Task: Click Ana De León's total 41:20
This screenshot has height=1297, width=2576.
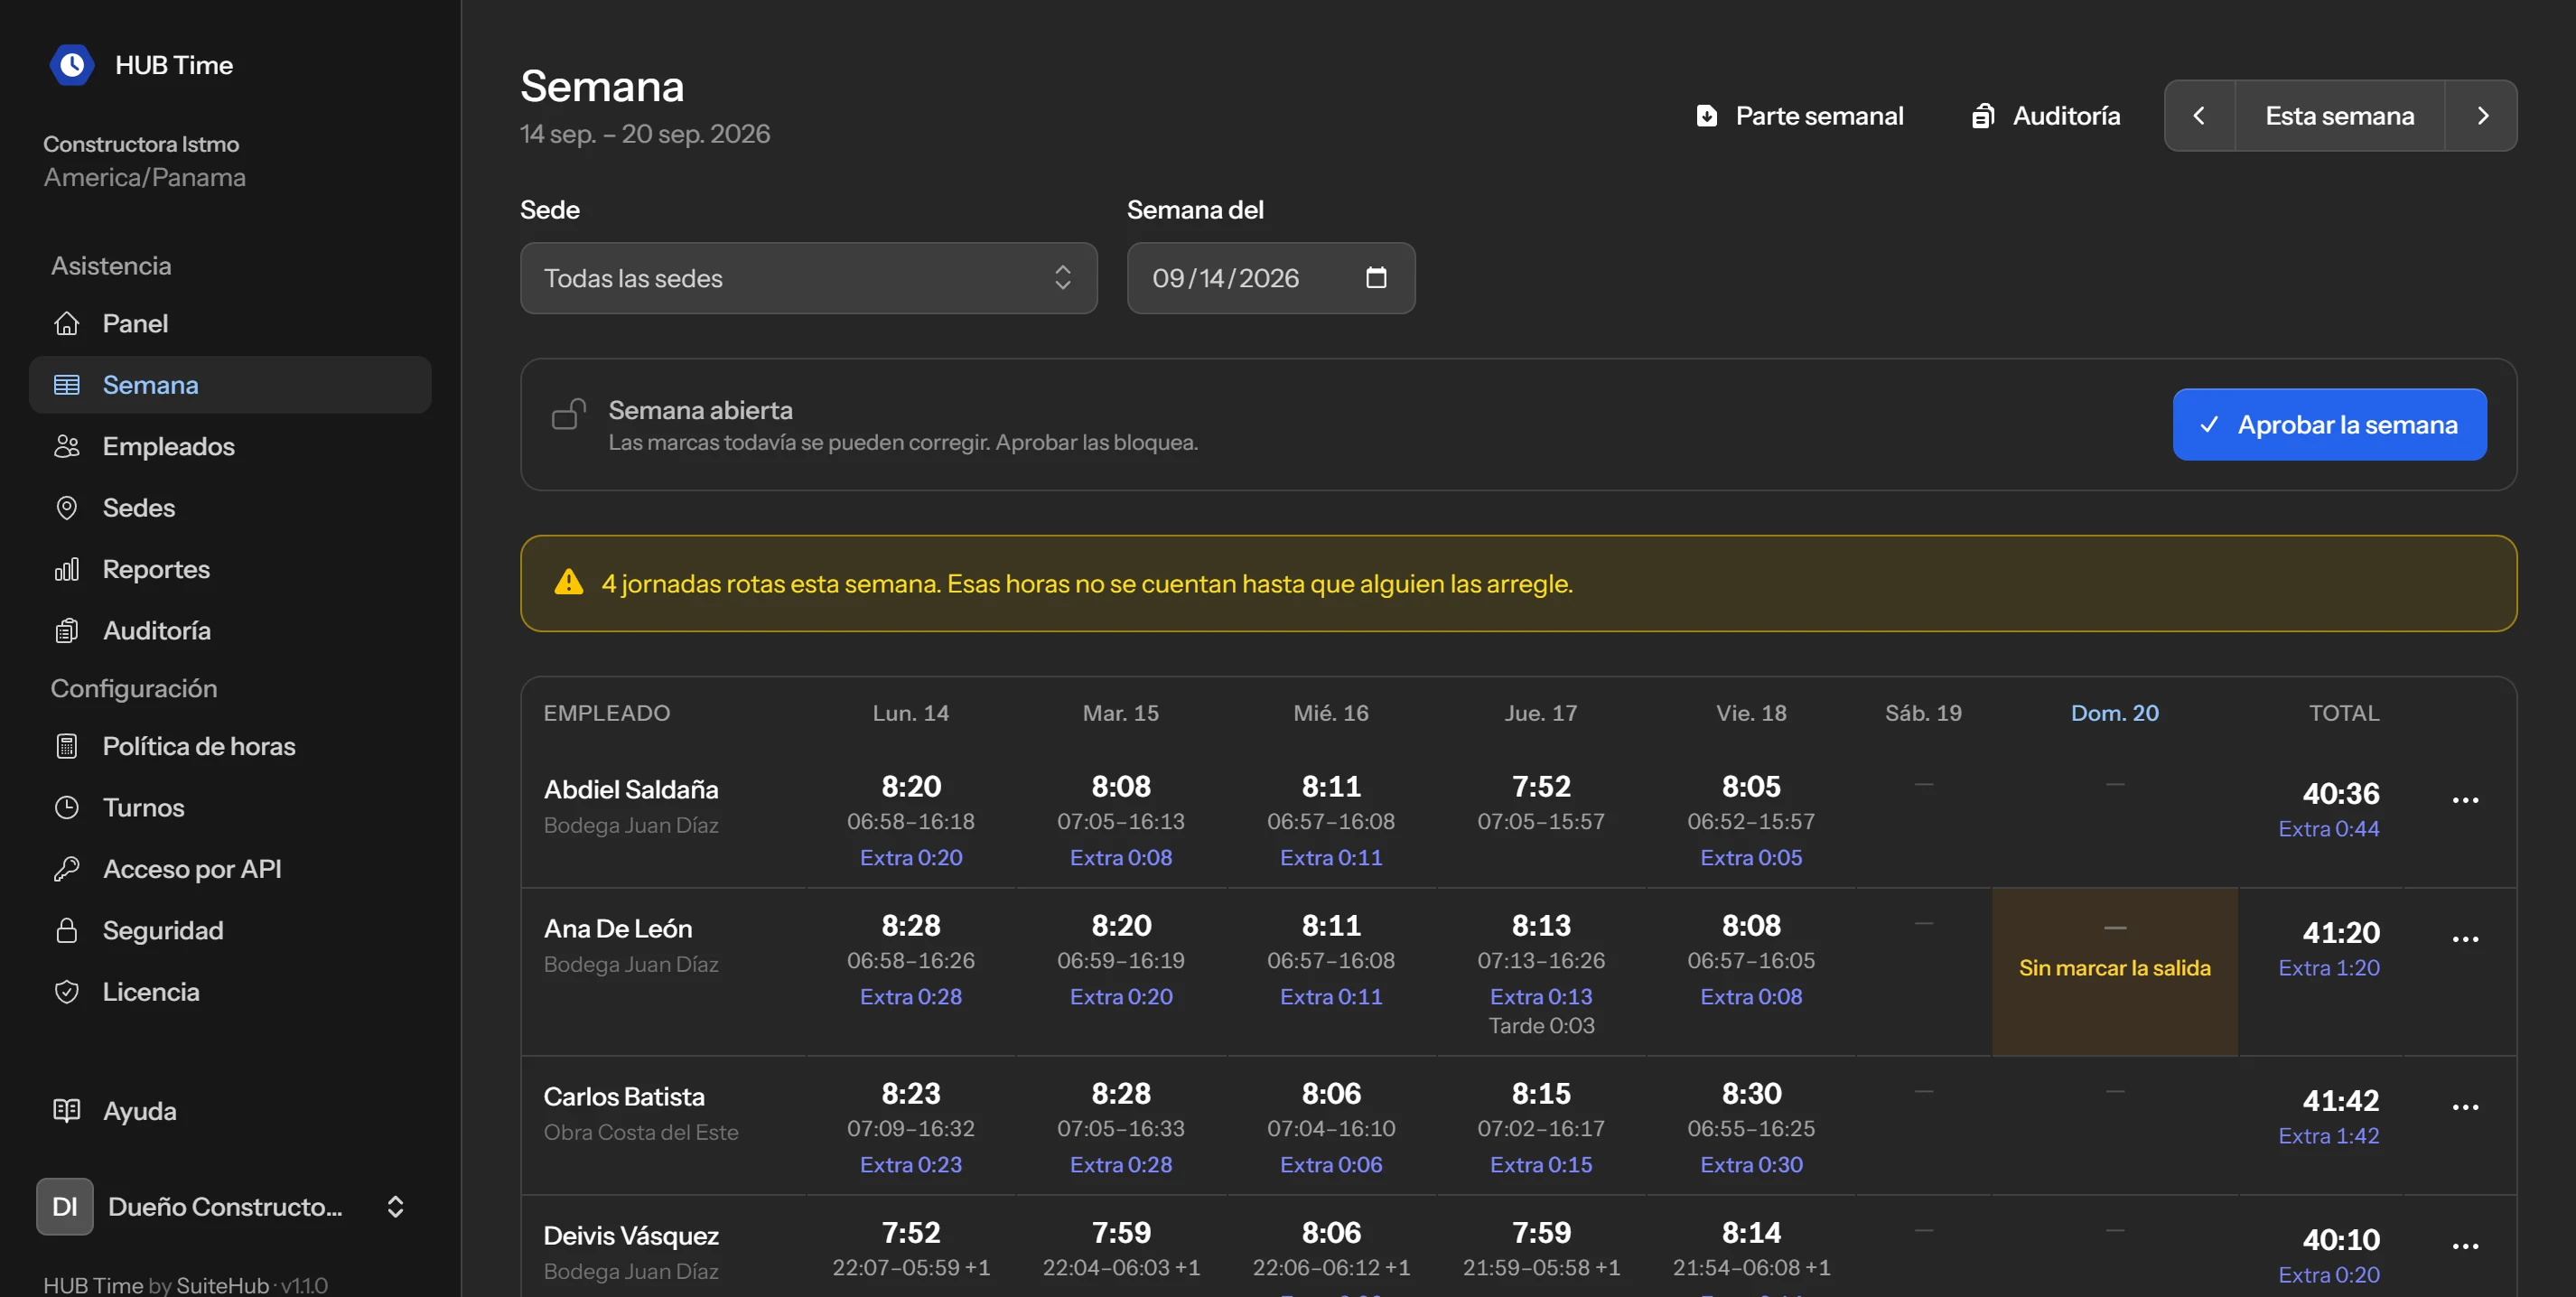Action: (2340, 933)
